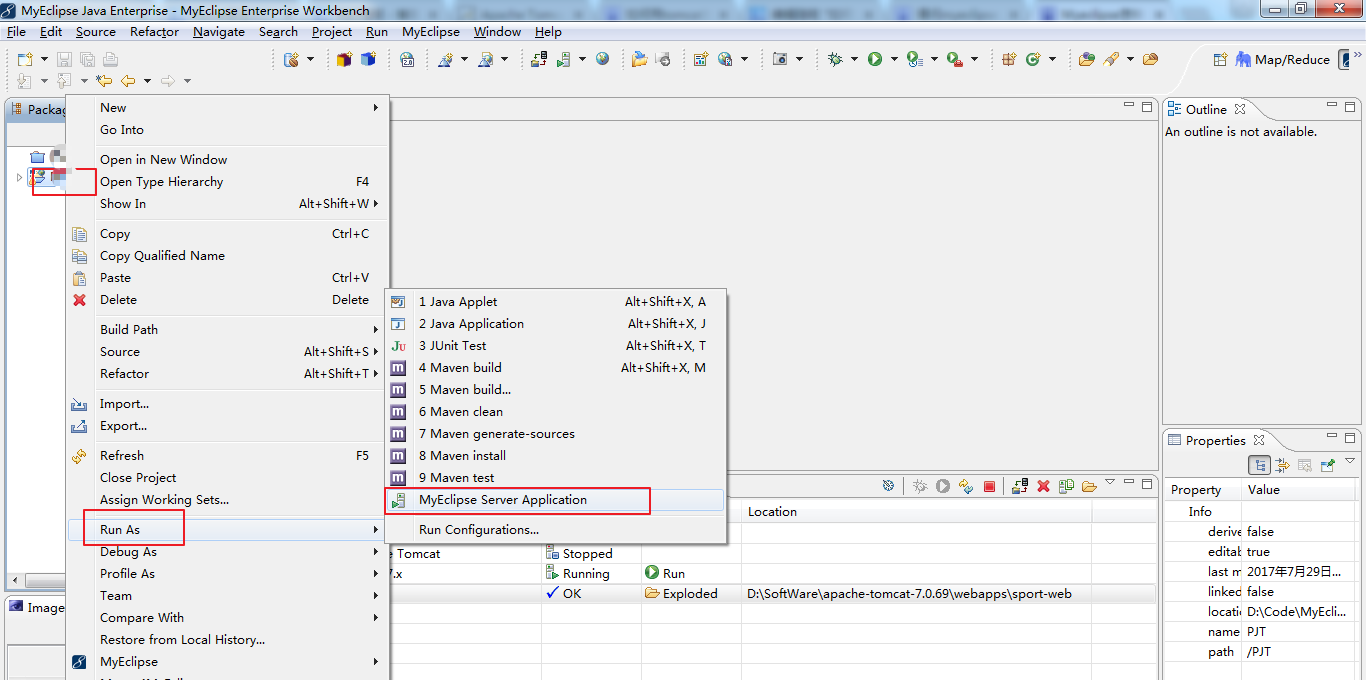This screenshot has width=1366, height=680.
Task: Open the MyEclipse menu in menu bar
Action: coord(431,32)
